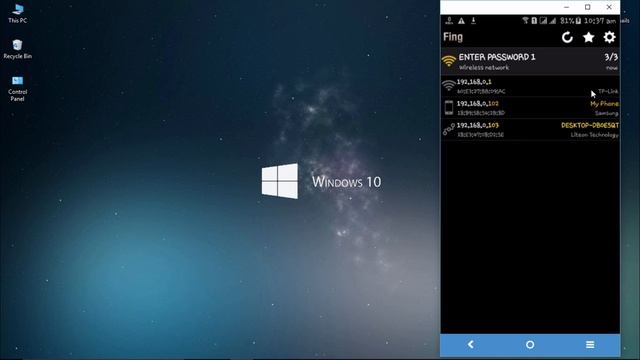The height and width of the screenshot is (360, 640).
Task: Click the Wireless network subtitle
Action: point(484,68)
